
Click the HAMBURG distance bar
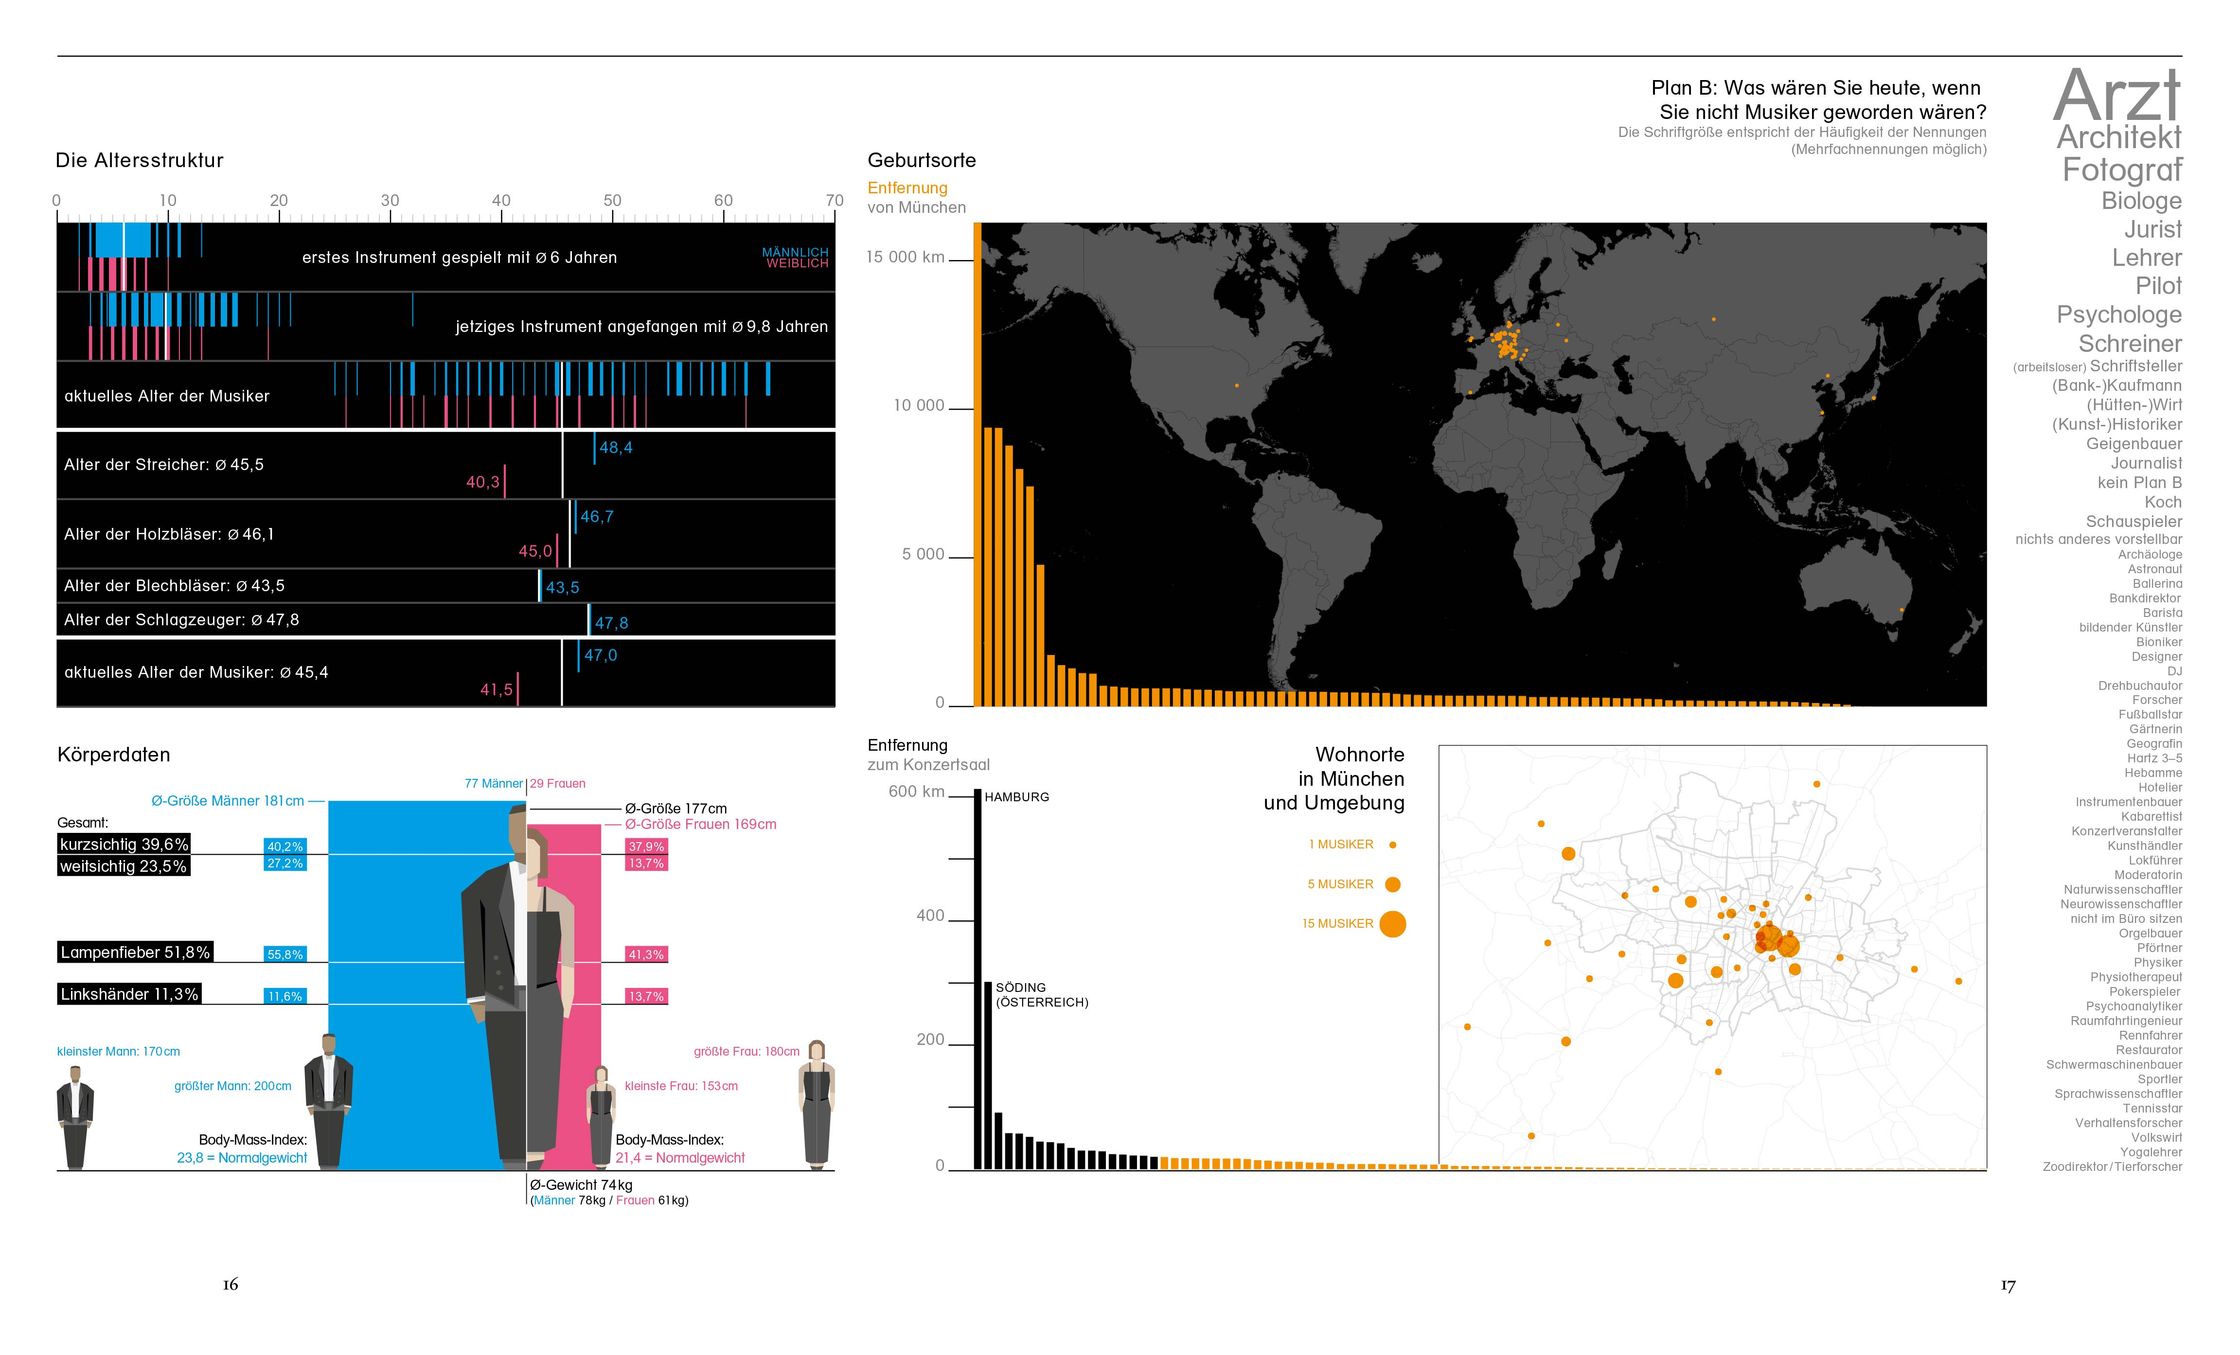(x=978, y=978)
